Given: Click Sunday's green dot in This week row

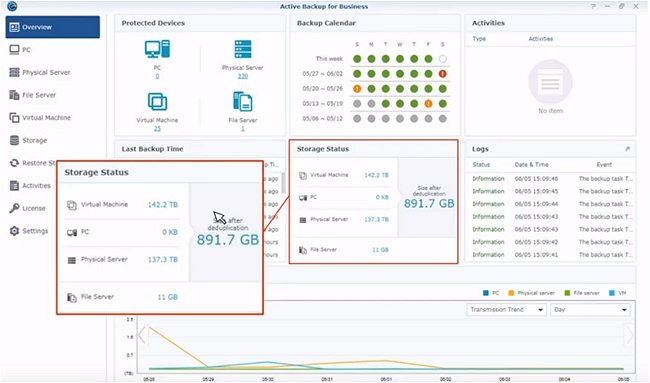Looking at the screenshot, I should (x=357, y=59).
